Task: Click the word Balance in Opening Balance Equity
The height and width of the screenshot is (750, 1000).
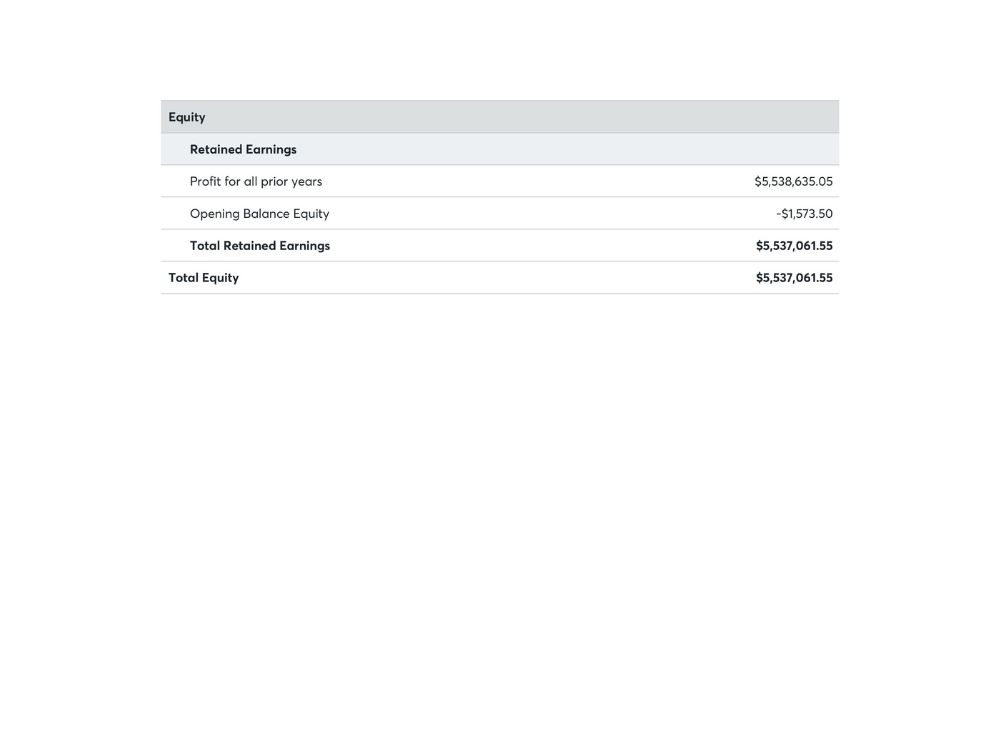Action: 266,214
